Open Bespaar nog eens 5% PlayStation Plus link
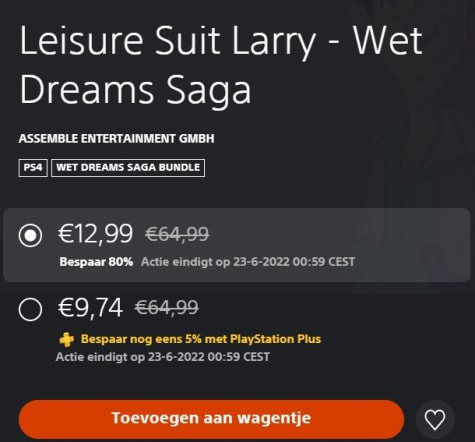The height and width of the screenshot is (442, 475). 201,339
